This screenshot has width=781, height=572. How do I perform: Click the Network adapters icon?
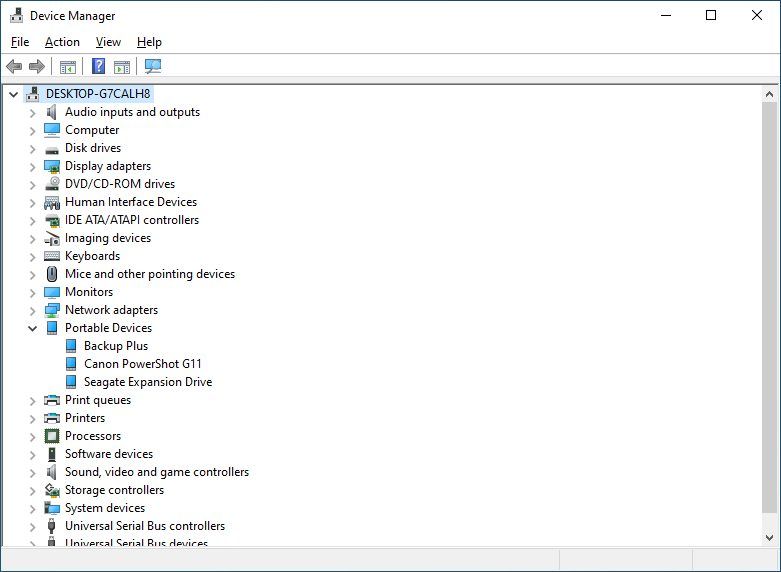52,310
